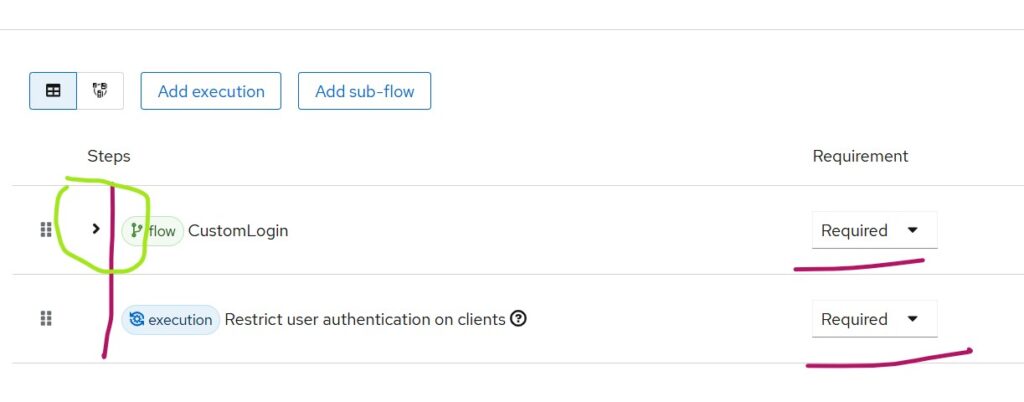Switch to flow diagram view
The height and width of the screenshot is (402, 1024).
(100, 91)
